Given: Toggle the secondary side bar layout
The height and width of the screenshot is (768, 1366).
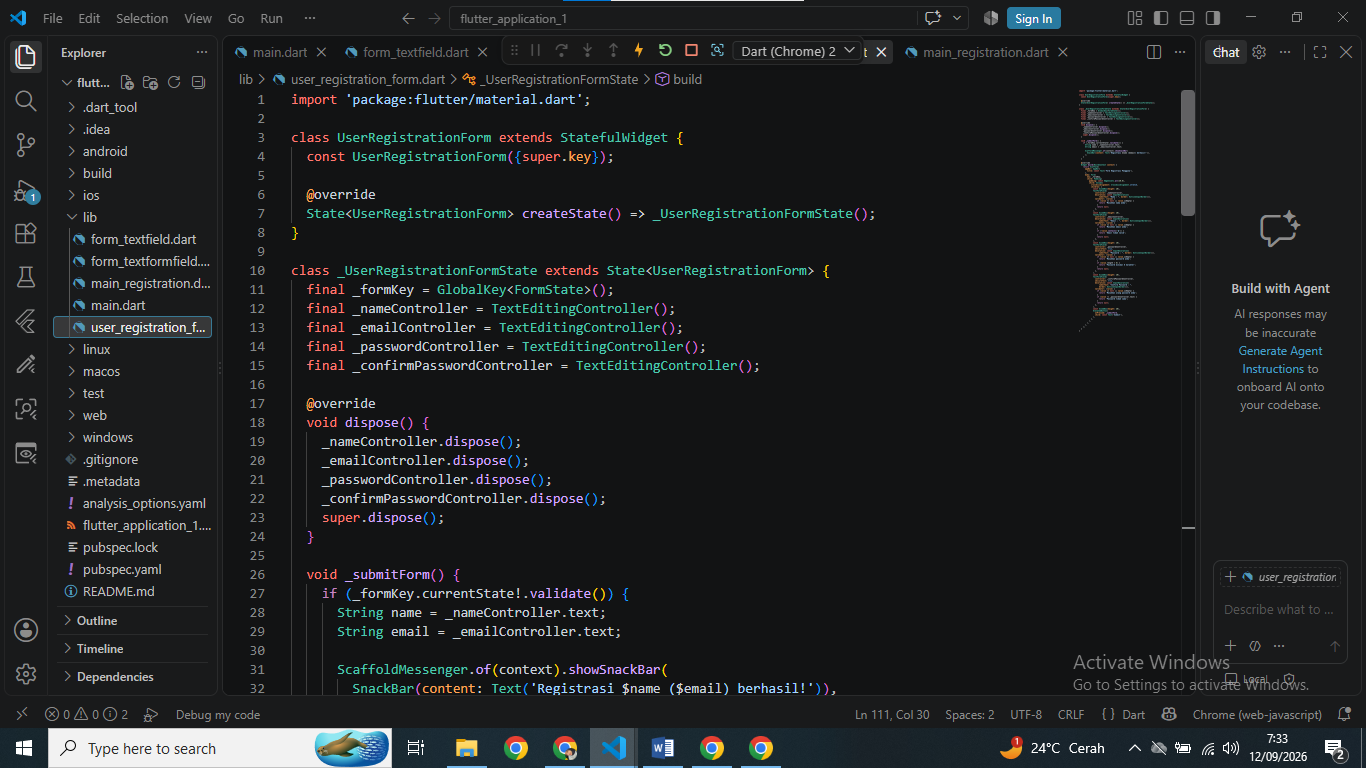Looking at the screenshot, I should pos(1212,18).
